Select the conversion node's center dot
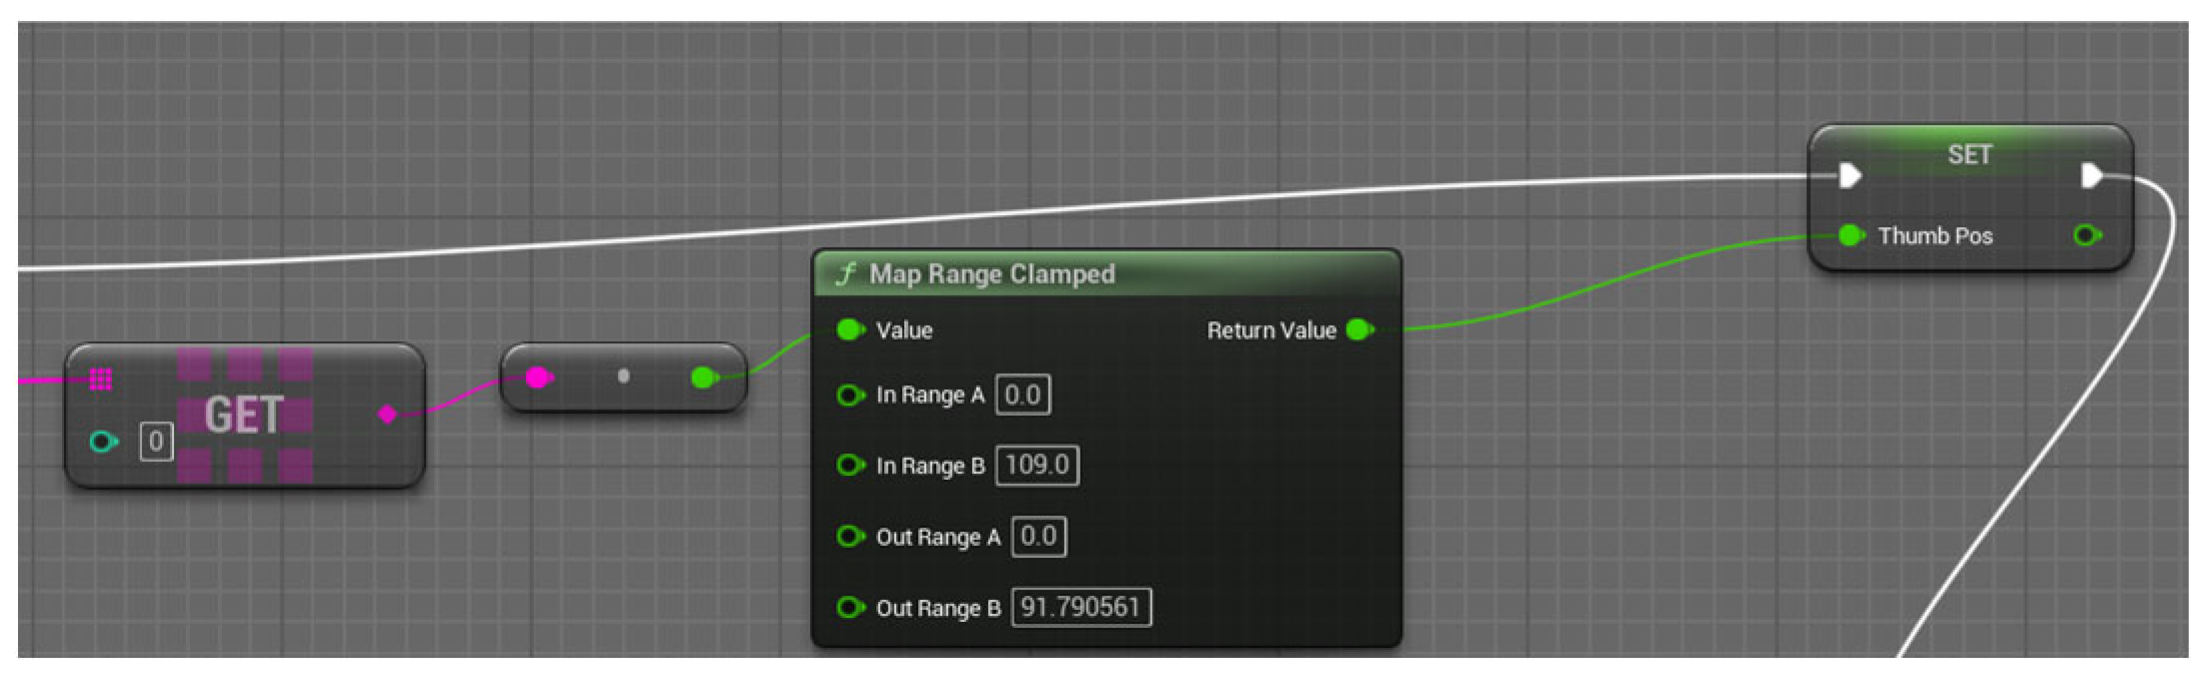 [623, 377]
